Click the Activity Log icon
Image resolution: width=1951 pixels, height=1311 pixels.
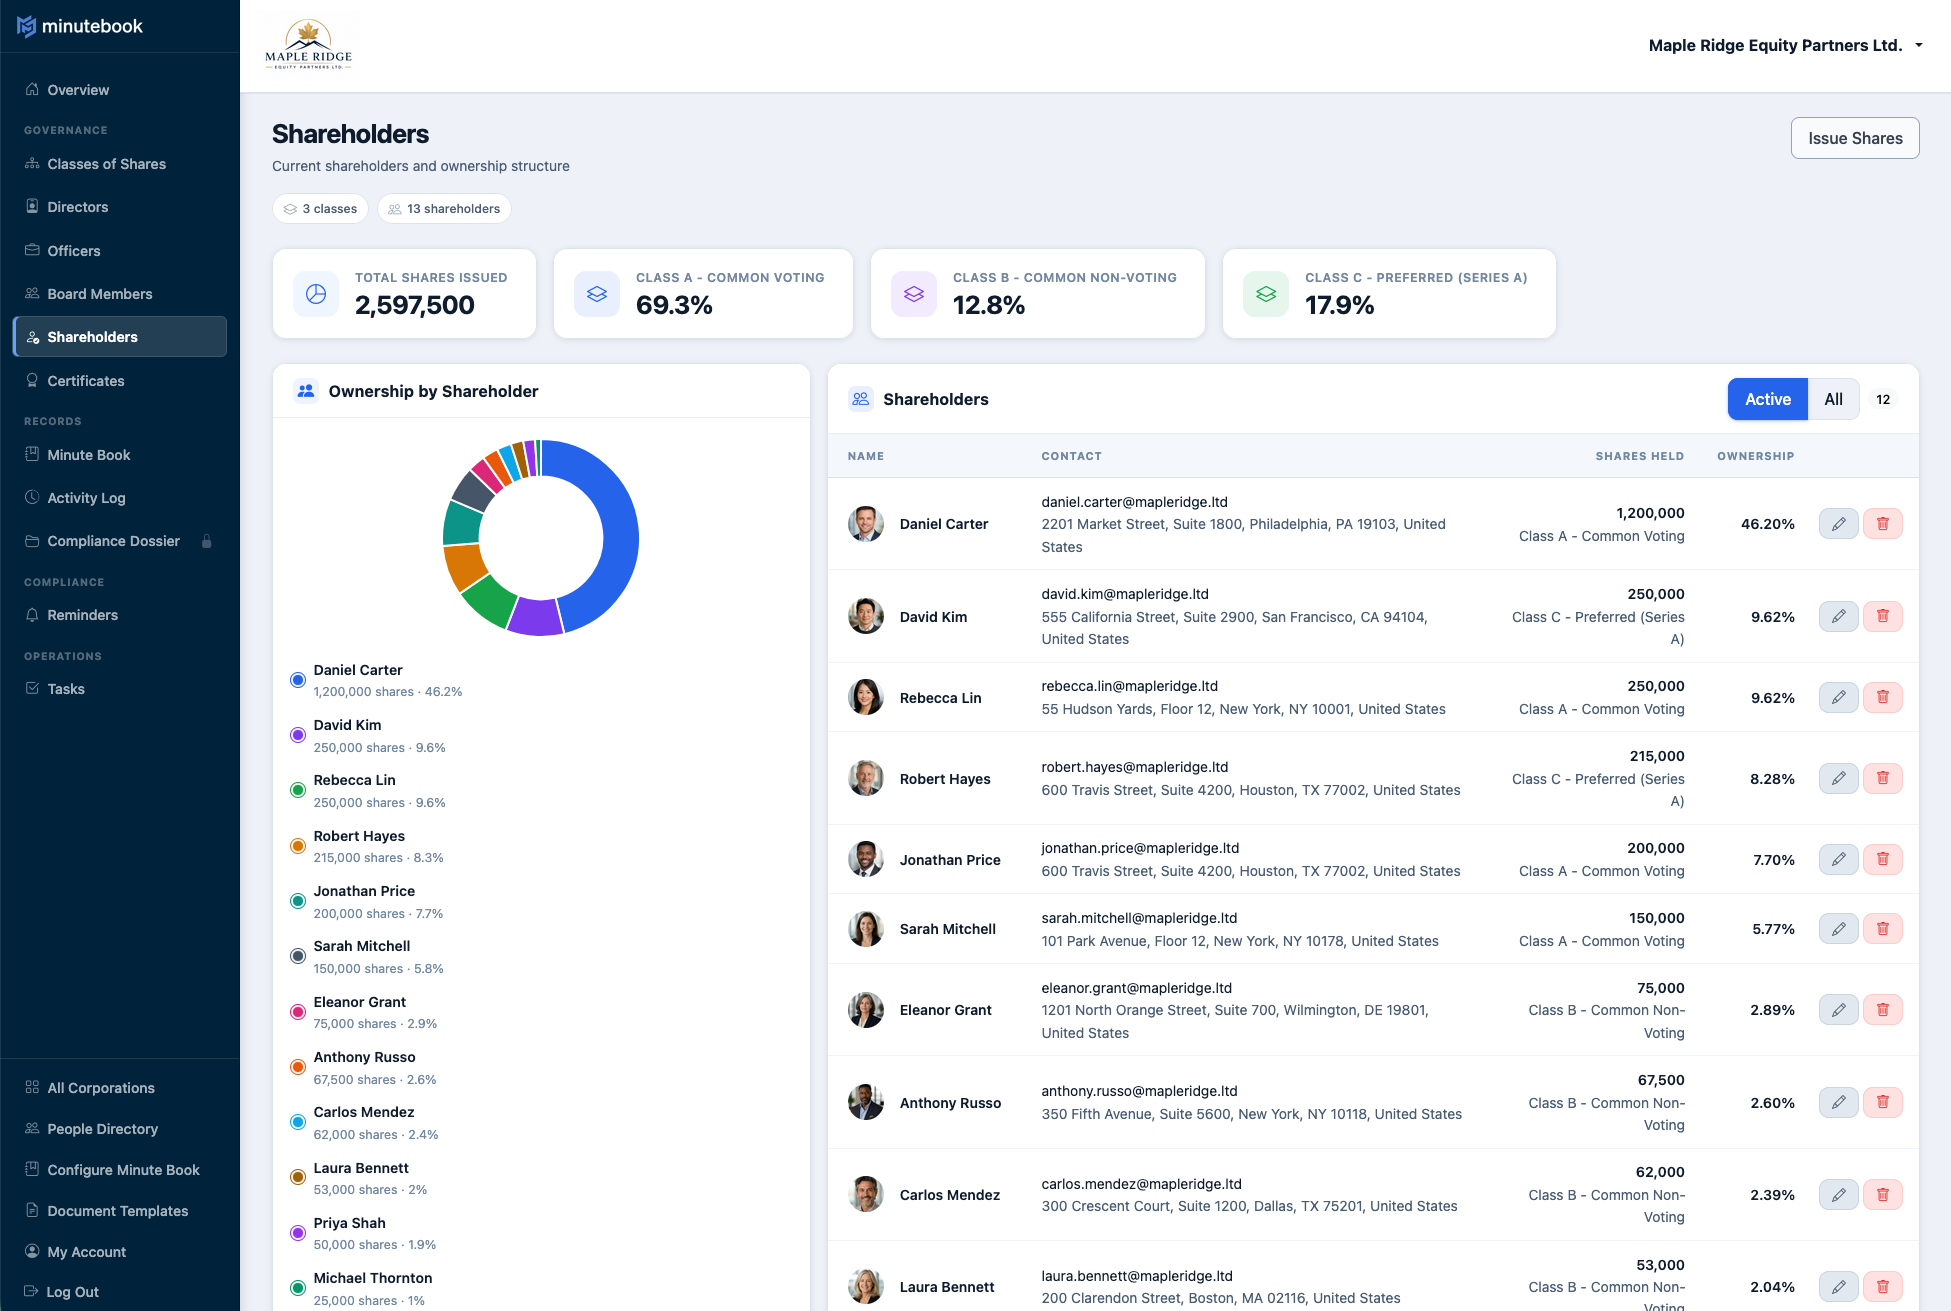(33, 498)
